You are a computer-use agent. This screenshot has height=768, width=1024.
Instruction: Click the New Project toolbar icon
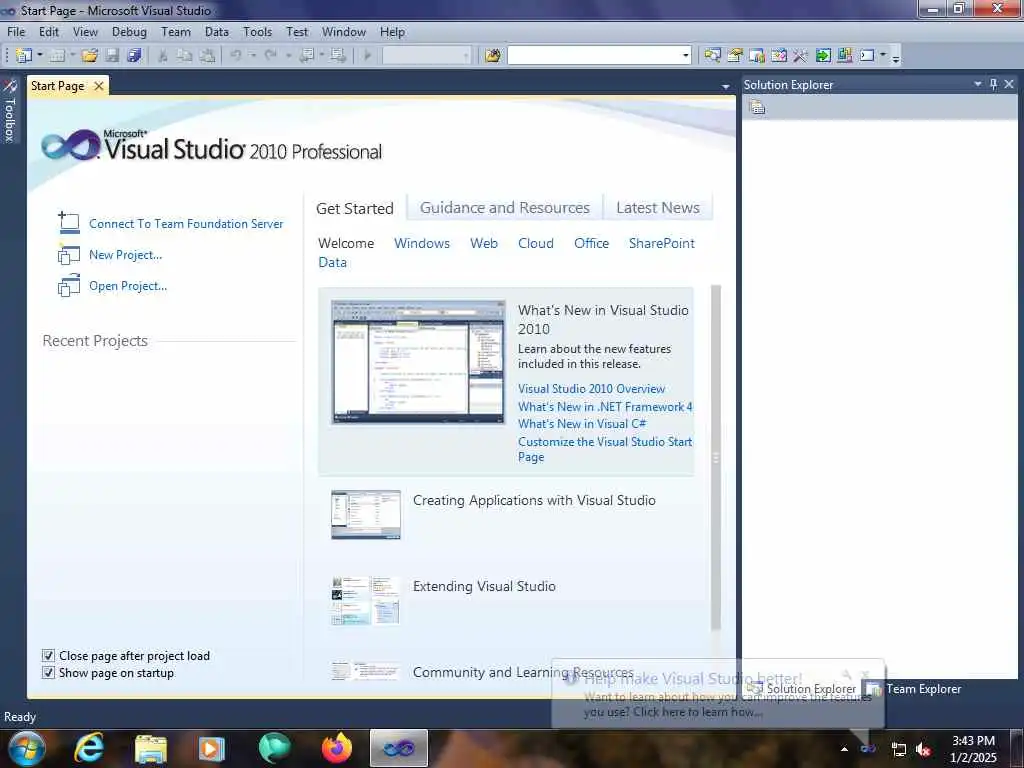pos(24,56)
